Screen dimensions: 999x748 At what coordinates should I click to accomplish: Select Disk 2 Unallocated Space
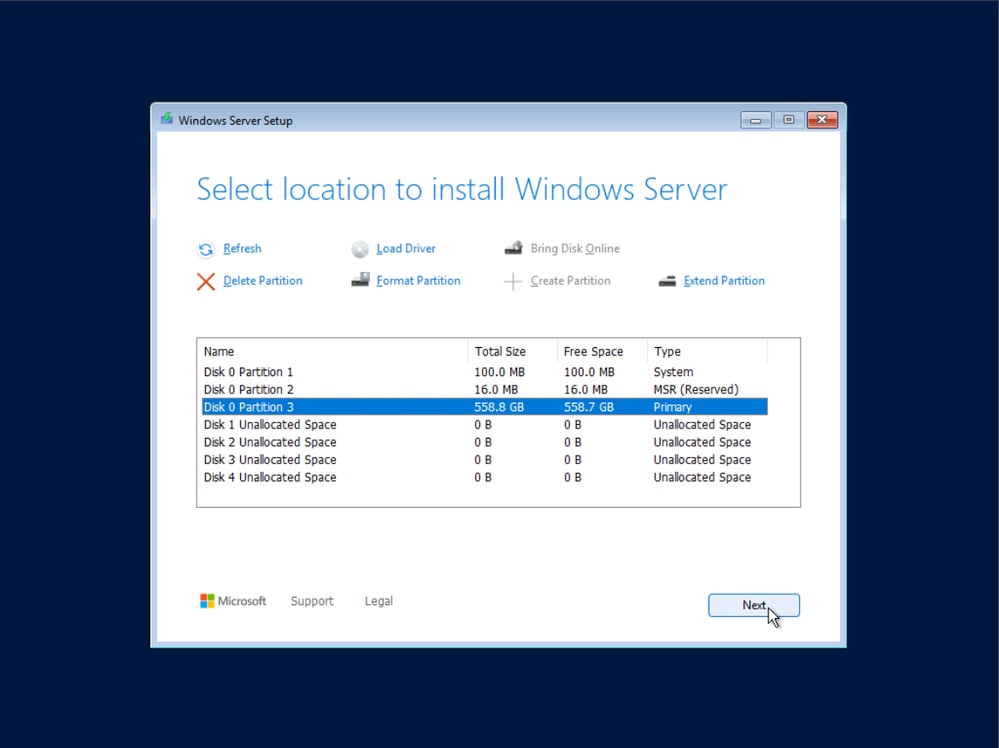point(270,442)
